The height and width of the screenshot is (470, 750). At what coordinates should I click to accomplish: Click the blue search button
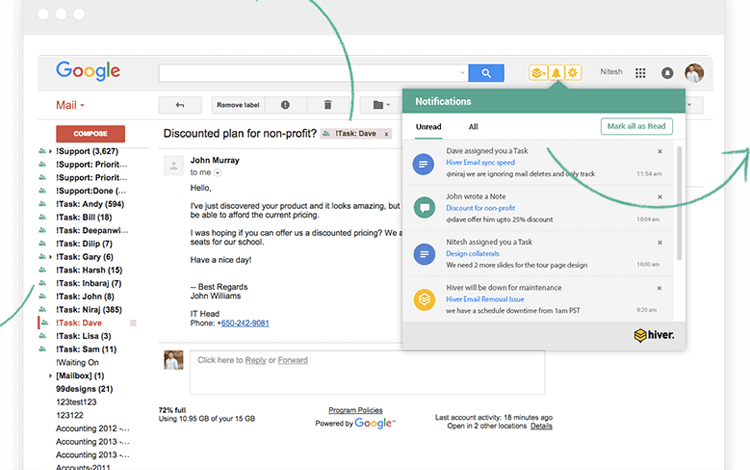coord(486,73)
